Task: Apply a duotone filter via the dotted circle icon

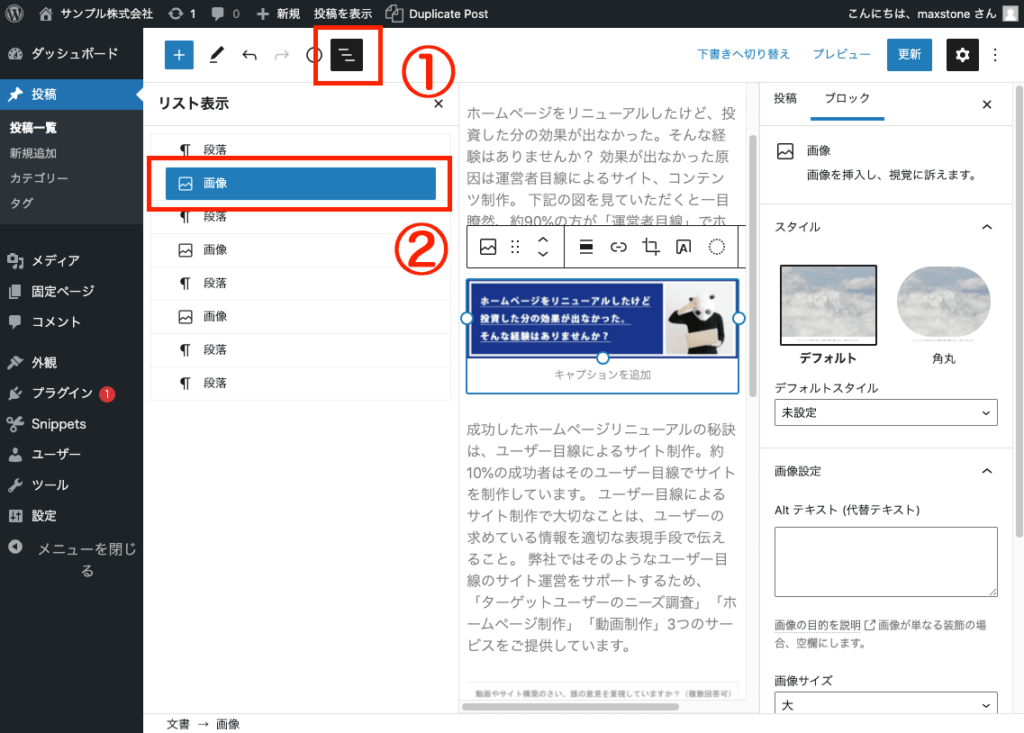Action: 718,247
